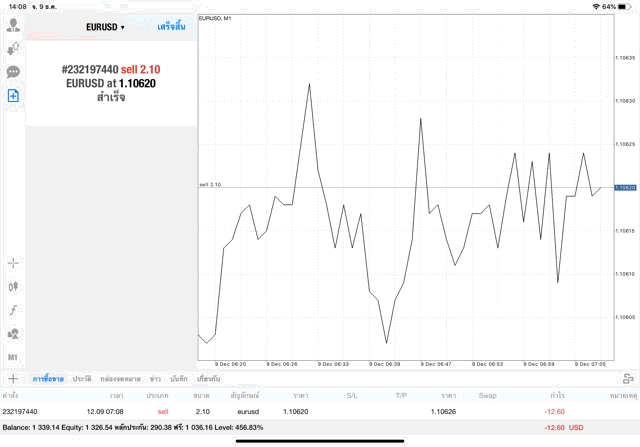Sort positions by กำไร (Profit) column header
The width and height of the screenshot is (640, 447).
coord(557,396)
